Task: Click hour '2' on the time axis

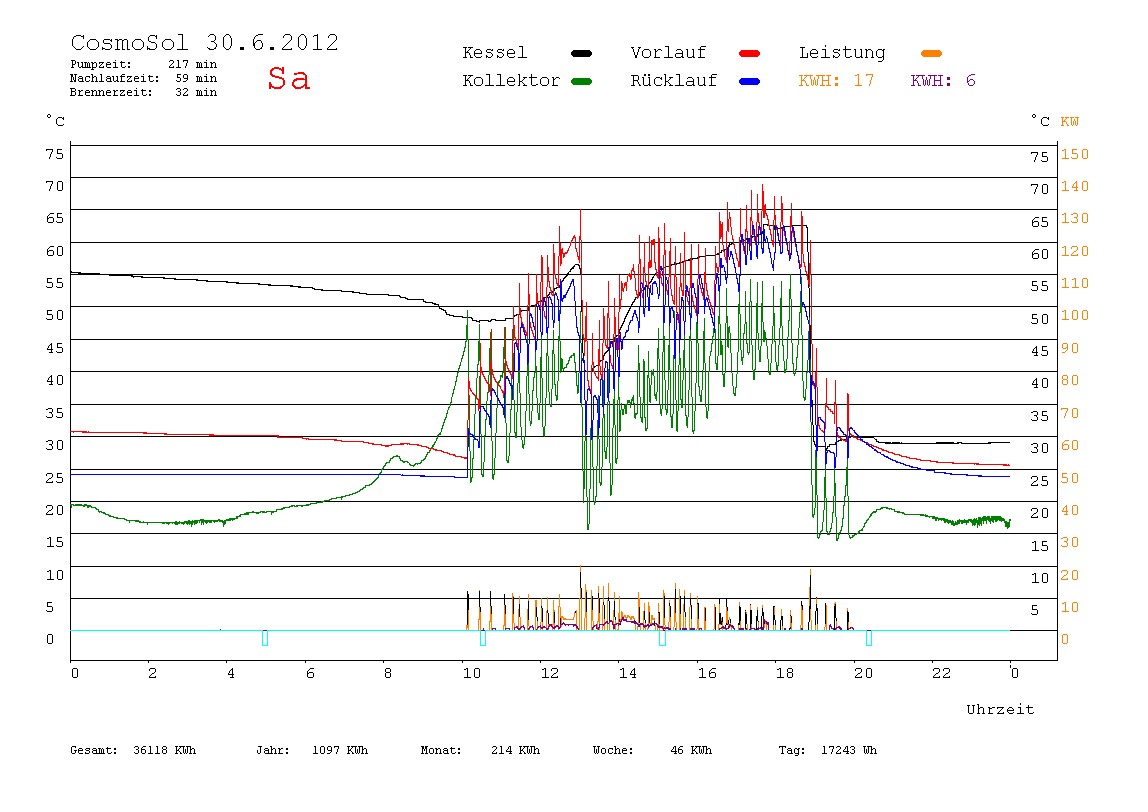Action: tap(152, 673)
